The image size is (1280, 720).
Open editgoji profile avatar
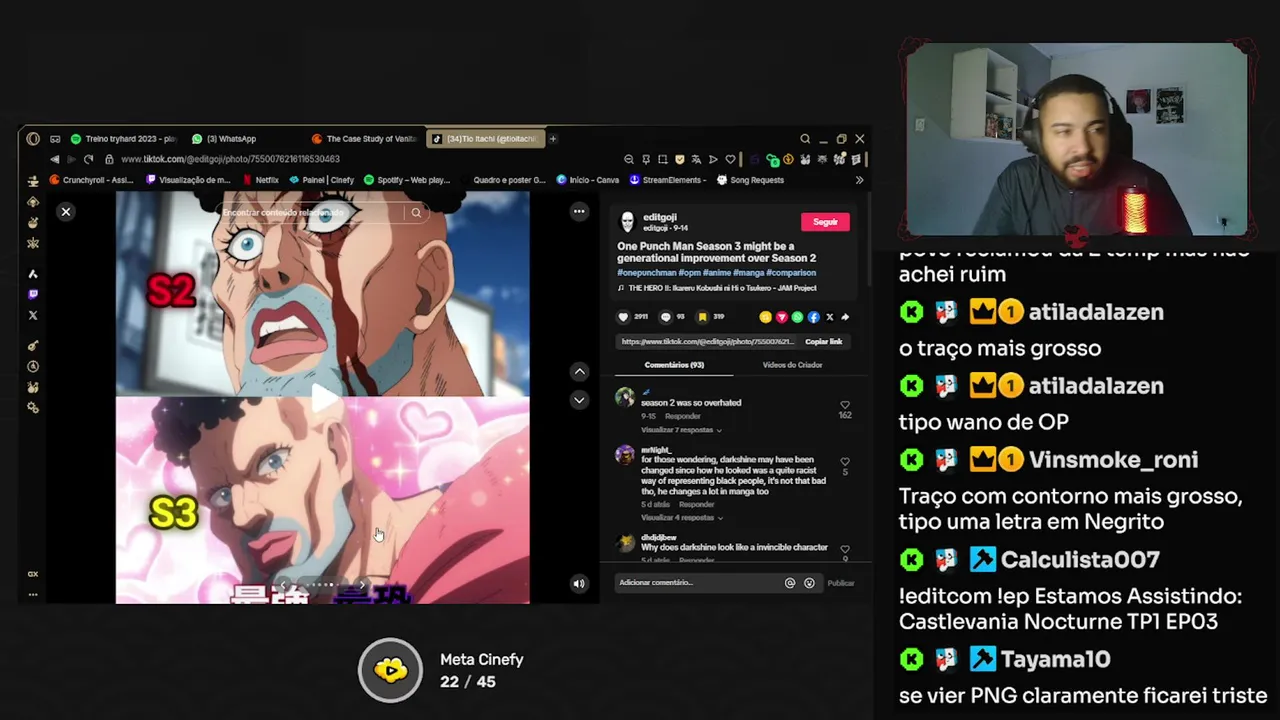[627, 222]
